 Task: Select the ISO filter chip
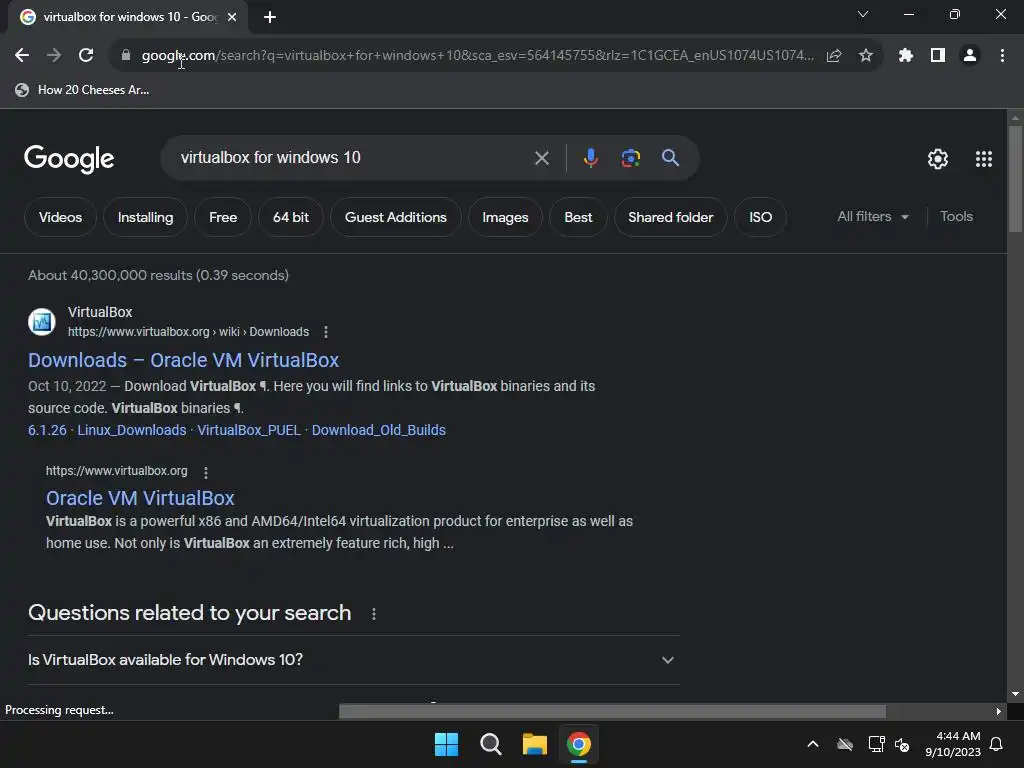coord(760,217)
